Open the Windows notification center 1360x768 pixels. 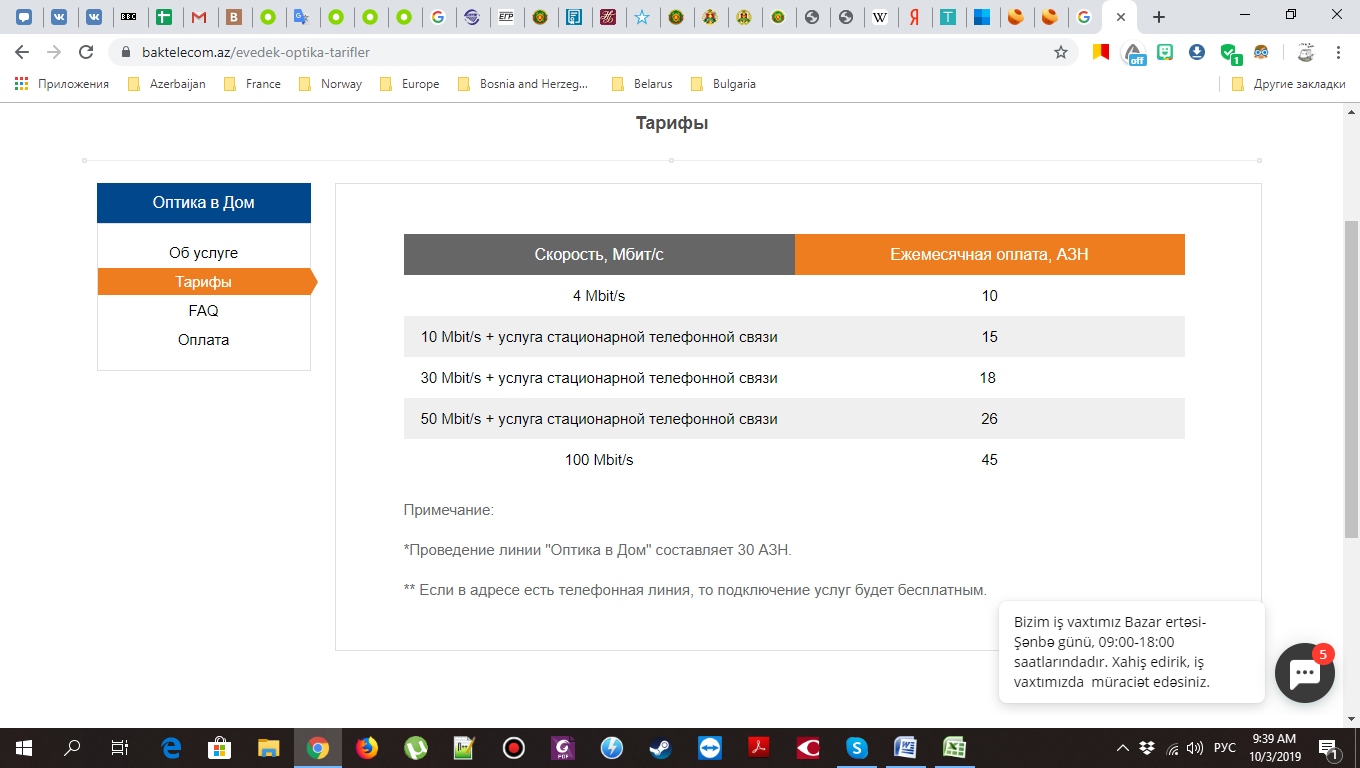[1330, 748]
